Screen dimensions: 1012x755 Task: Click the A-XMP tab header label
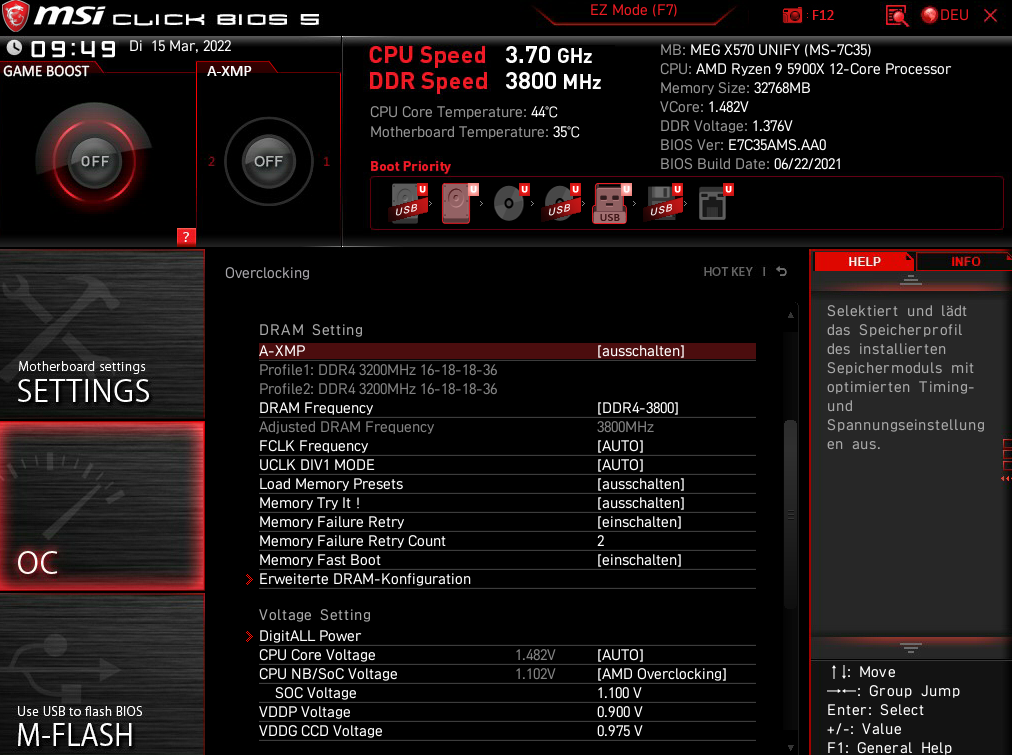[x=229, y=71]
